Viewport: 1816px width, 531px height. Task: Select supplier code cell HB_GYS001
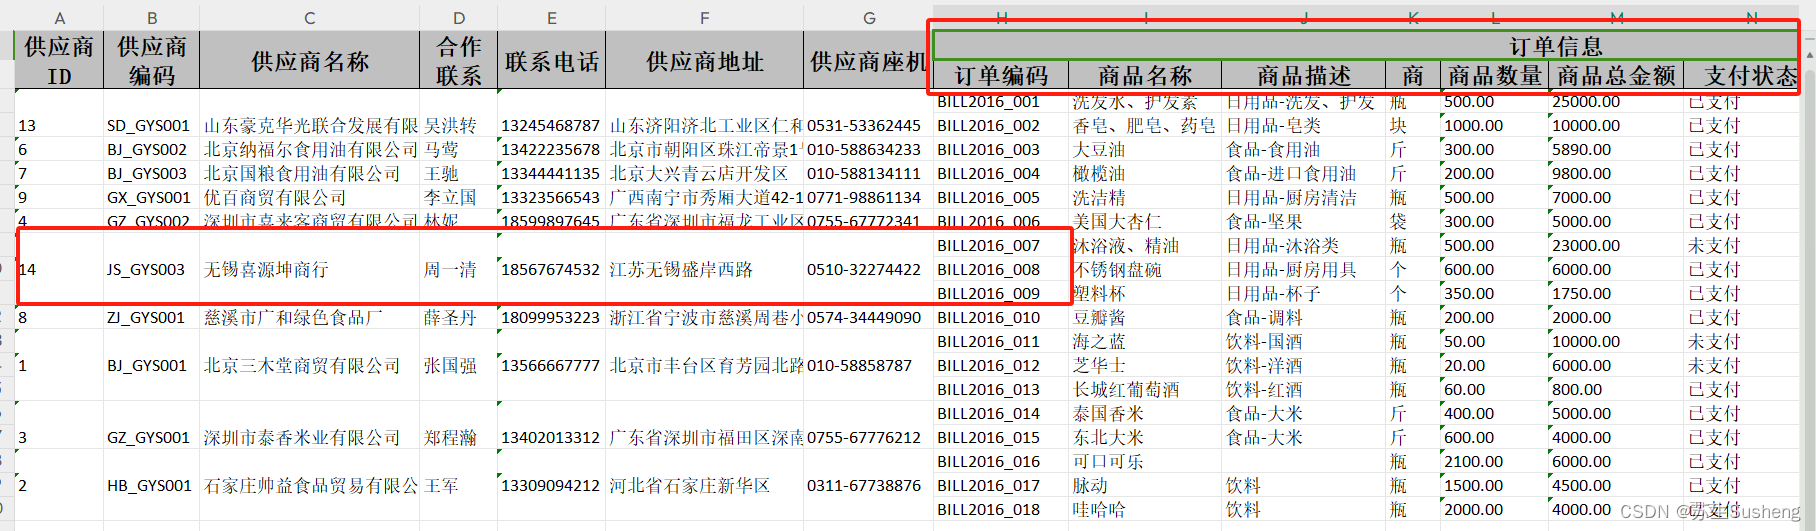[x=149, y=486]
